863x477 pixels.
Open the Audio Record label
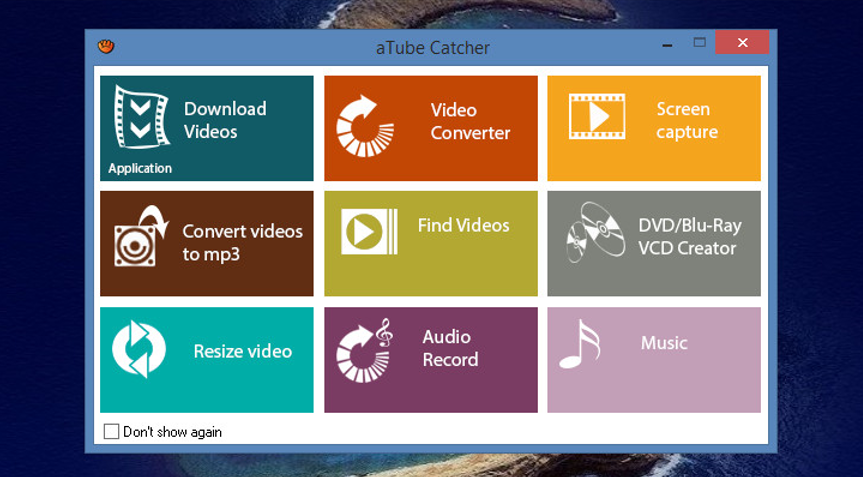point(450,348)
